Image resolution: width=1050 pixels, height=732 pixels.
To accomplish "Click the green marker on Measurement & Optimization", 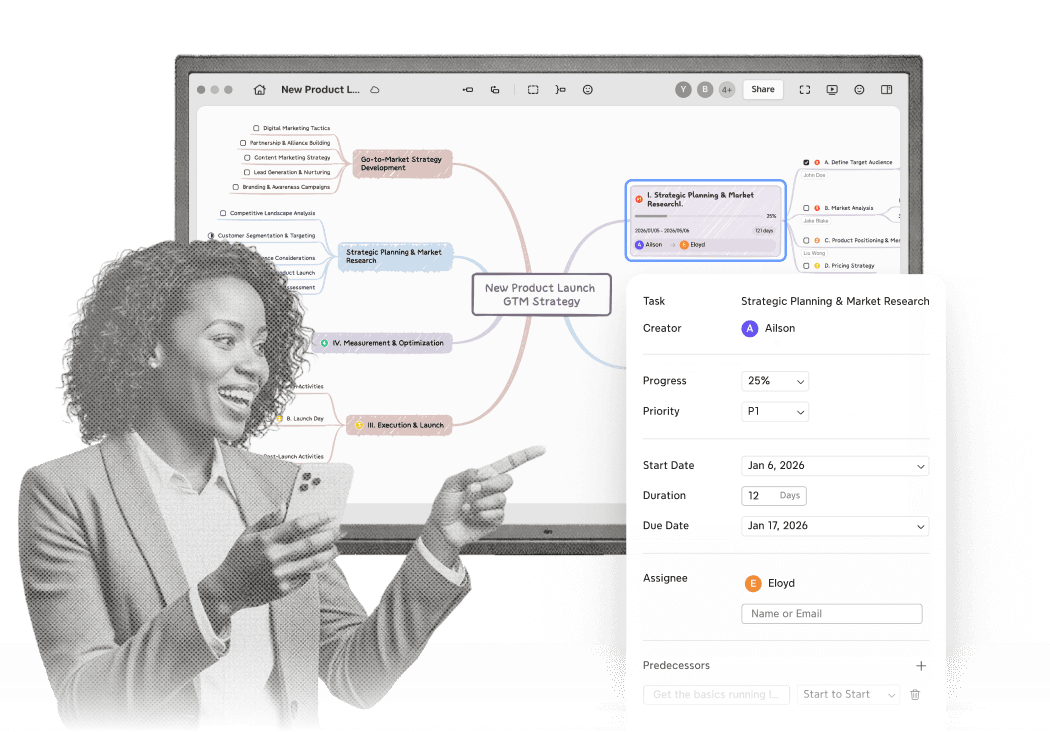I will click(x=324, y=343).
